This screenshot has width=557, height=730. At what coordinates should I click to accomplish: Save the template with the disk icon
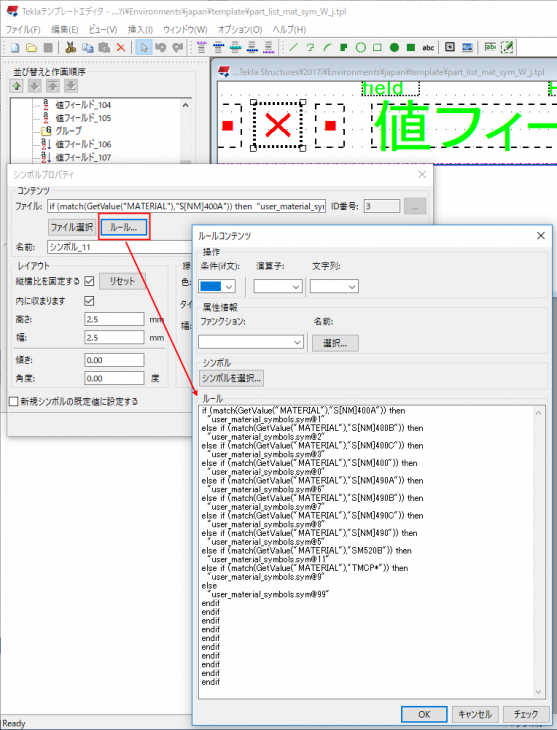click(x=48, y=47)
